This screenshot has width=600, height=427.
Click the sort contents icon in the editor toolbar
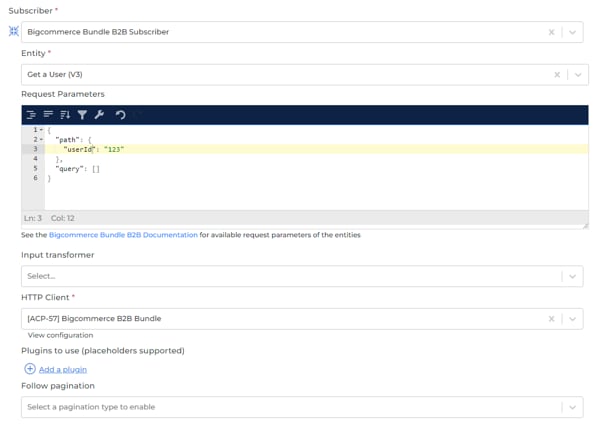point(65,114)
